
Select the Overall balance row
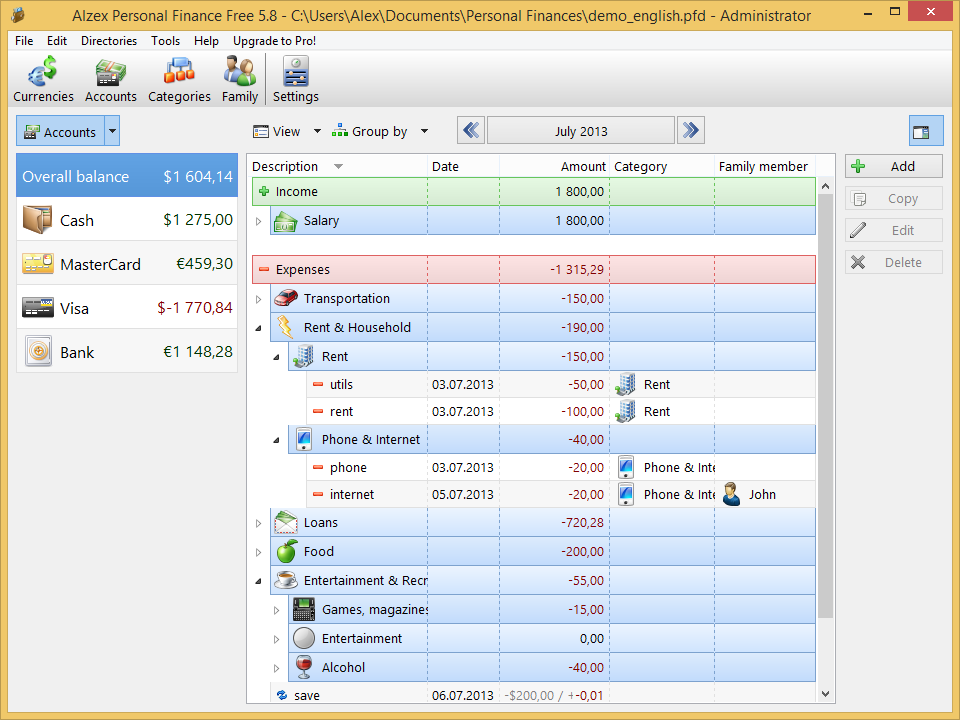pos(127,176)
